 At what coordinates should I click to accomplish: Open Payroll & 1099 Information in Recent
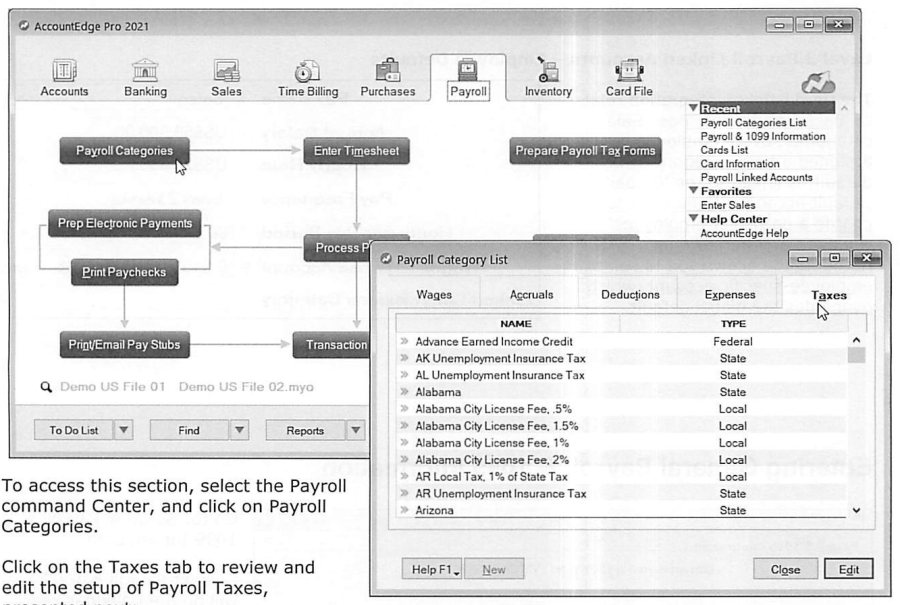click(763, 136)
